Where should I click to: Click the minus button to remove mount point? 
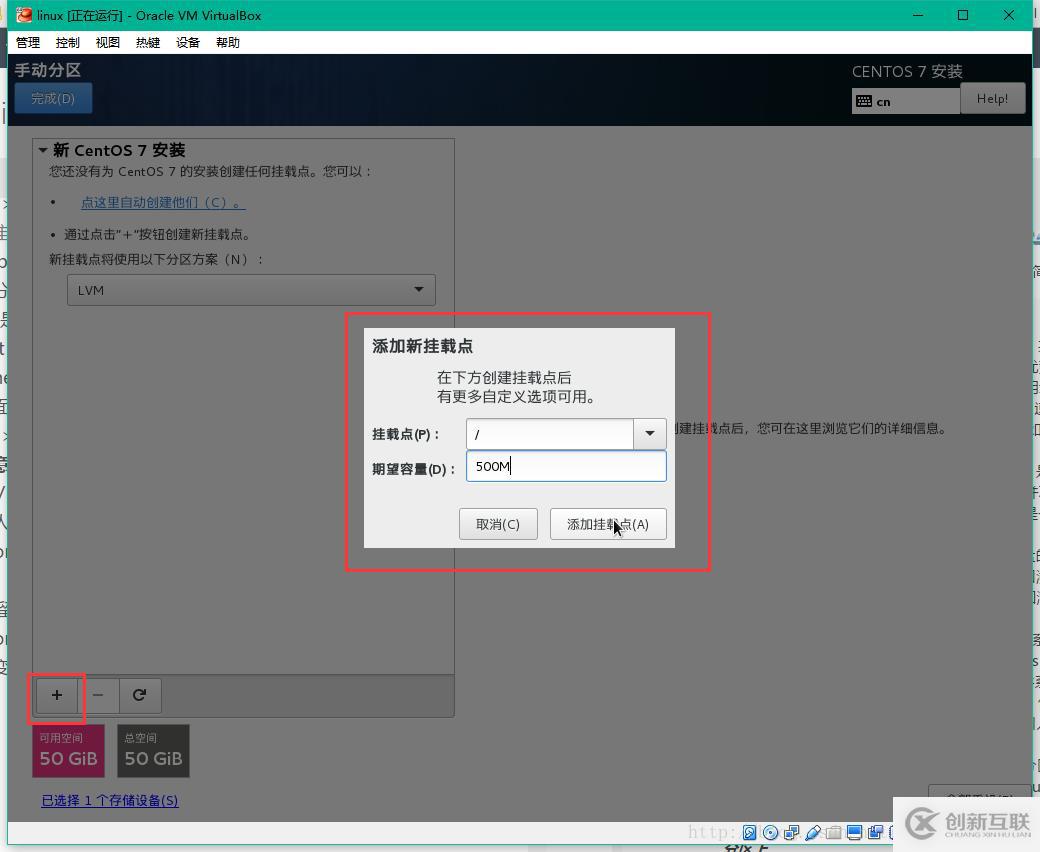click(98, 695)
